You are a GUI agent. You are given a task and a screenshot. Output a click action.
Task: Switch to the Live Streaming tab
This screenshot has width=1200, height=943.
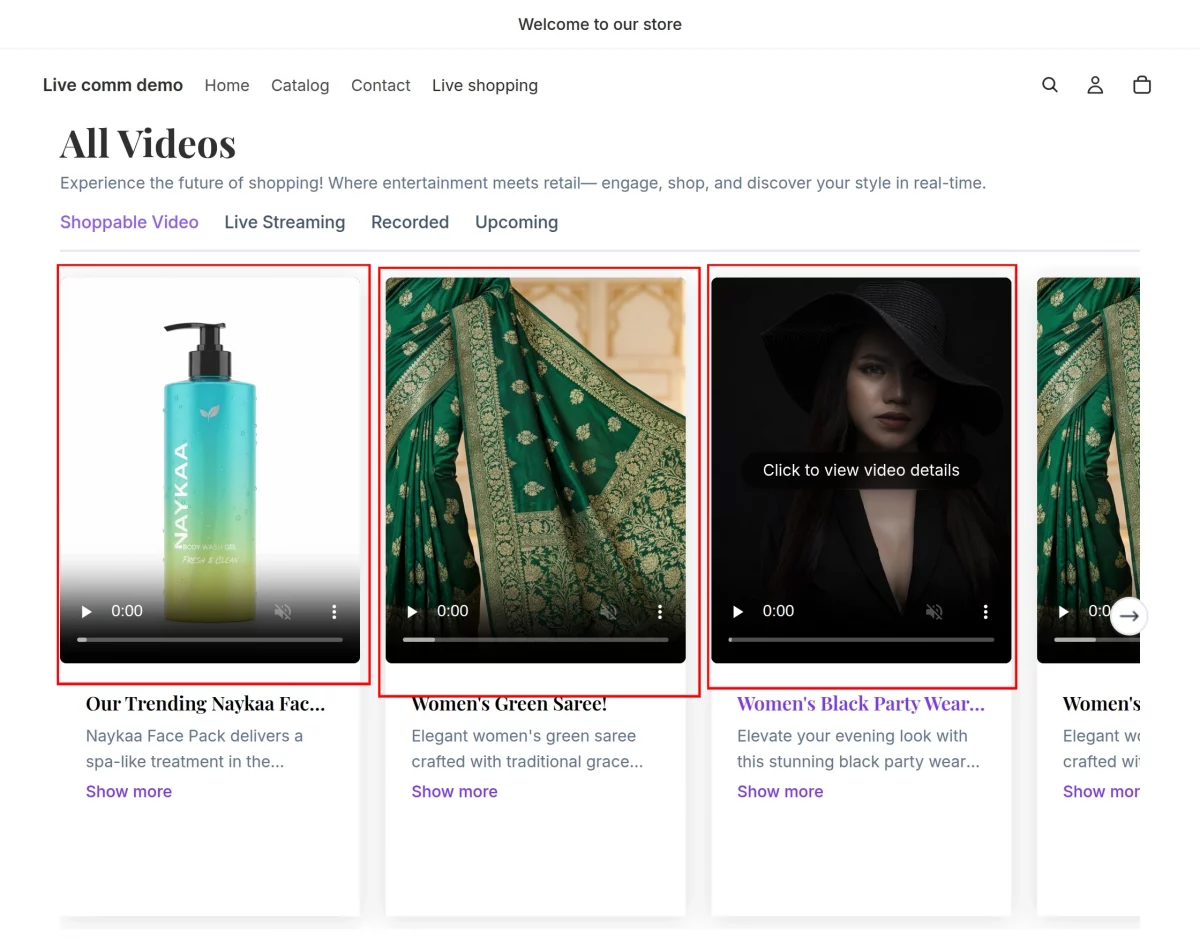[284, 222]
